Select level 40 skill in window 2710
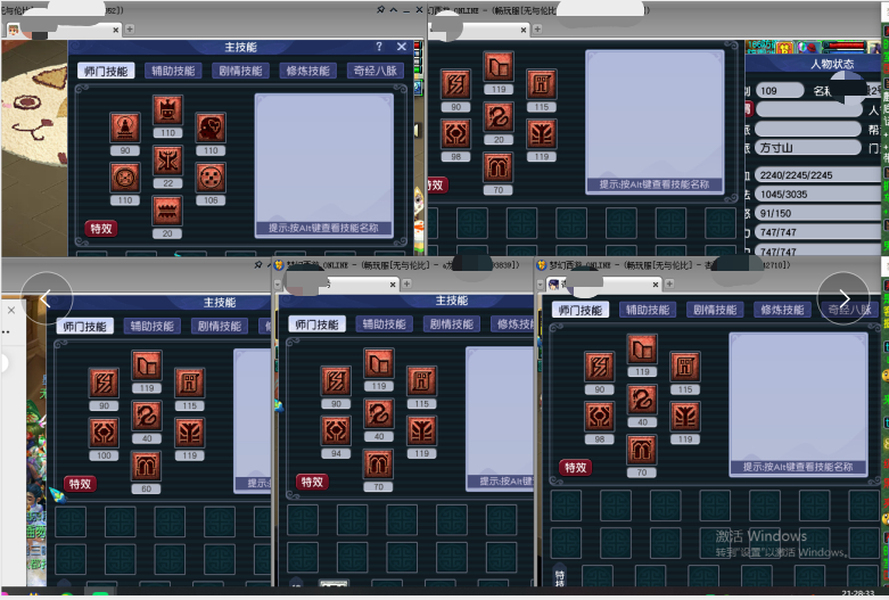Viewport: 889px width, 600px height. point(642,400)
